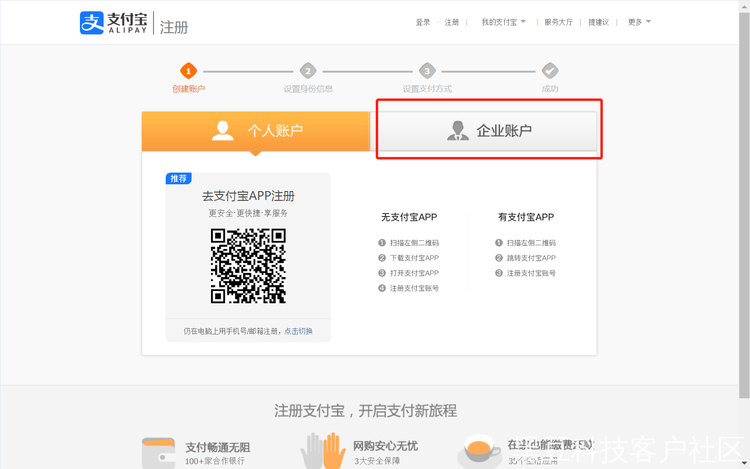
Task: Click the 设置身份信息 step label
Action: coord(308,89)
